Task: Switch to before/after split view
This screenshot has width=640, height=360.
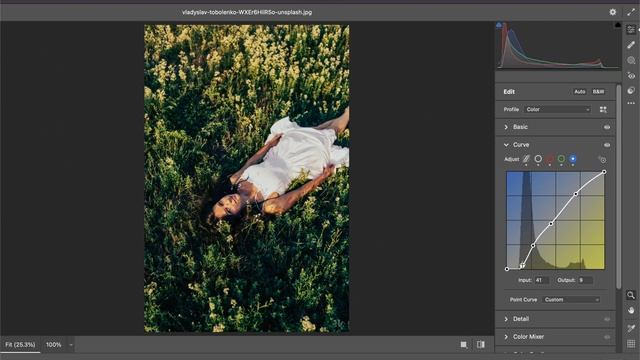Action: tap(481, 345)
